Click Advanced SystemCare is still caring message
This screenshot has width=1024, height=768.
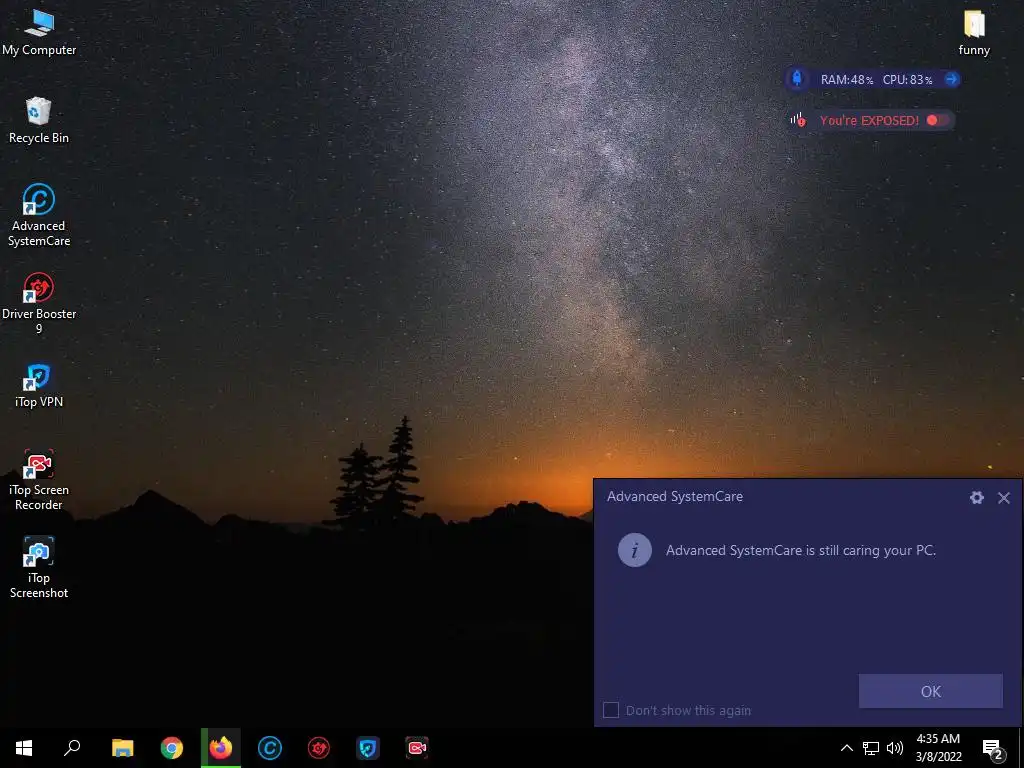[801, 550]
